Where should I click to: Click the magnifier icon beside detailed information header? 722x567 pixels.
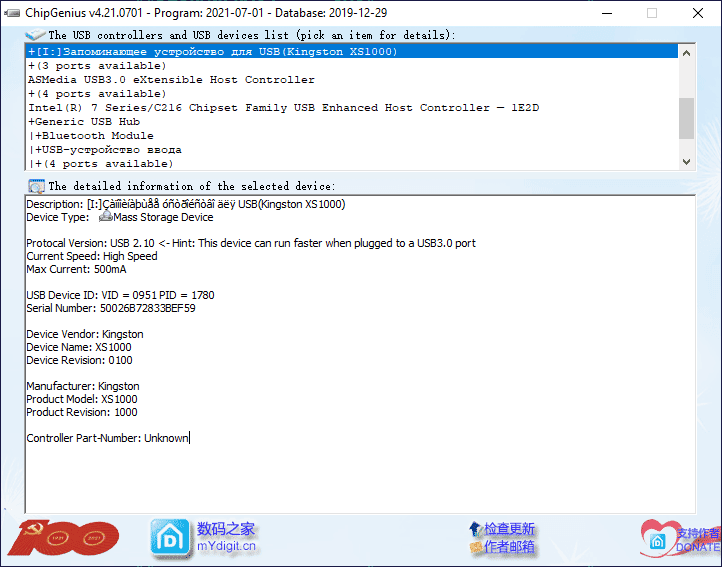pyautogui.click(x=36, y=186)
